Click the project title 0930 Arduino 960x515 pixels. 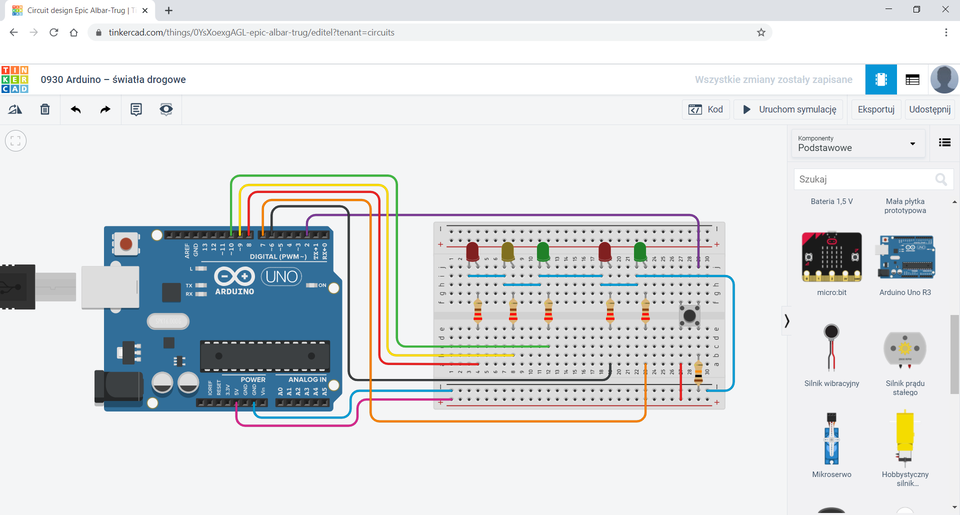[x=113, y=80]
